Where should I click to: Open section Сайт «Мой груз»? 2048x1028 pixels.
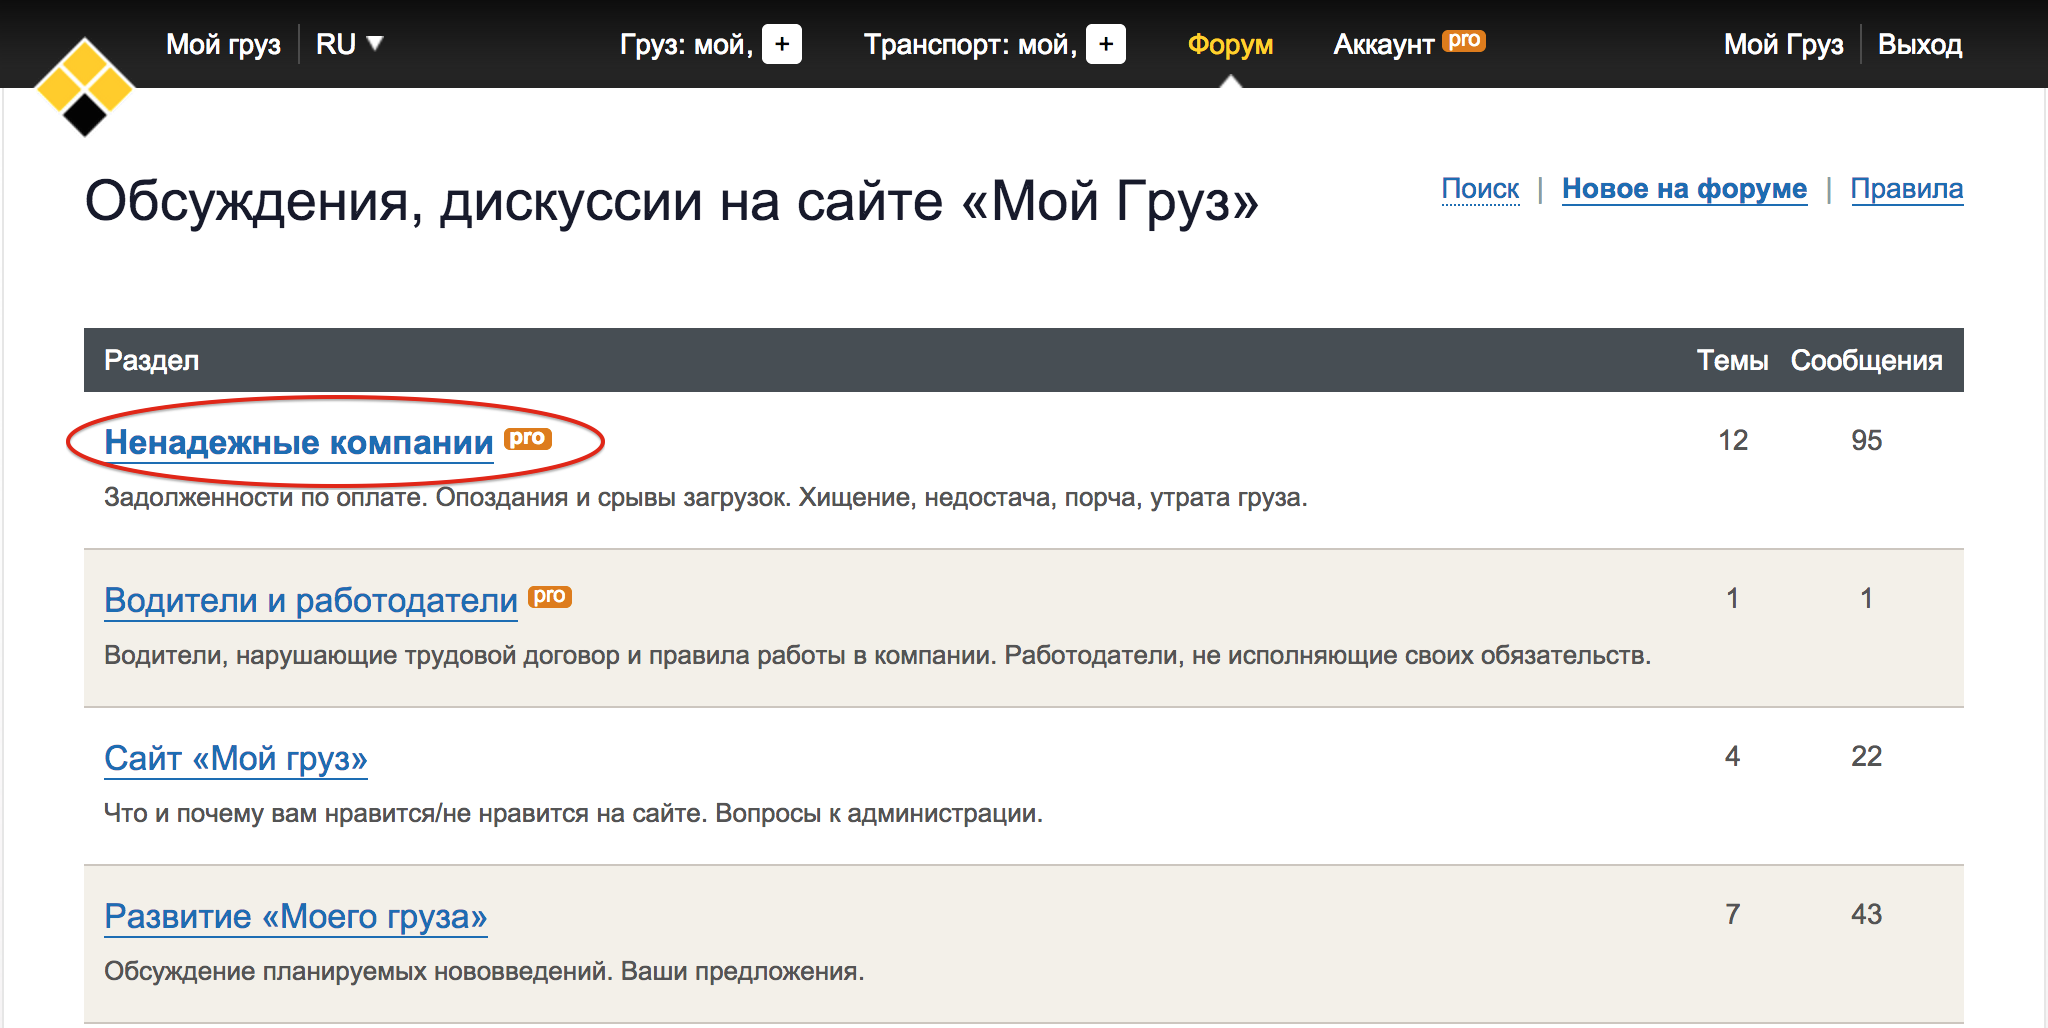(x=236, y=758)
